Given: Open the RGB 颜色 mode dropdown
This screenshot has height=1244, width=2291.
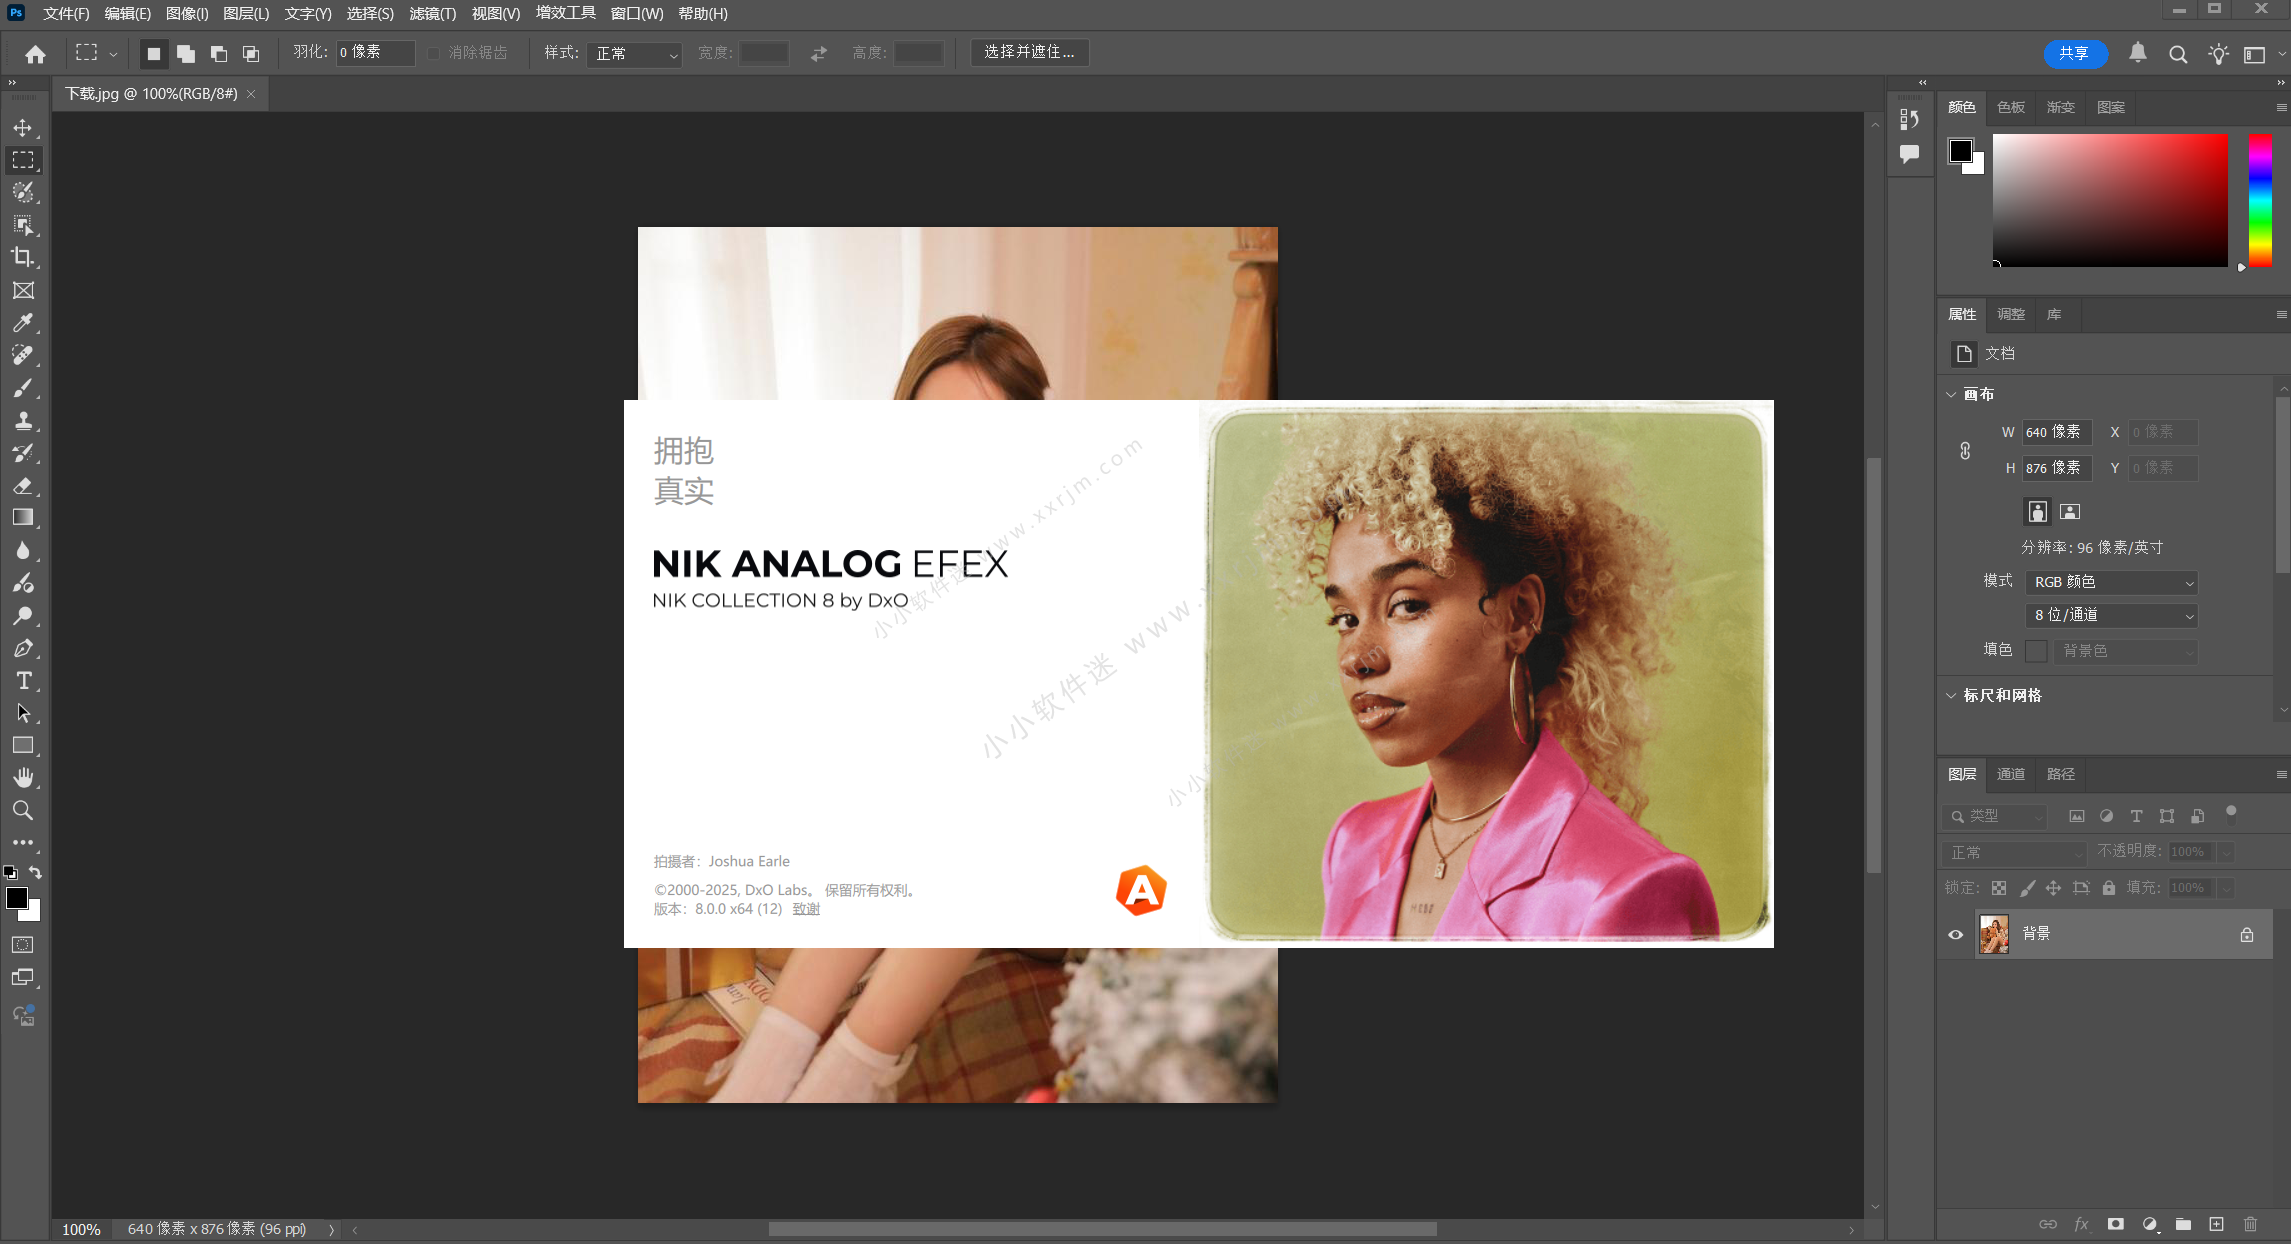Looking at the screenshot, I should click(2112, 582).
